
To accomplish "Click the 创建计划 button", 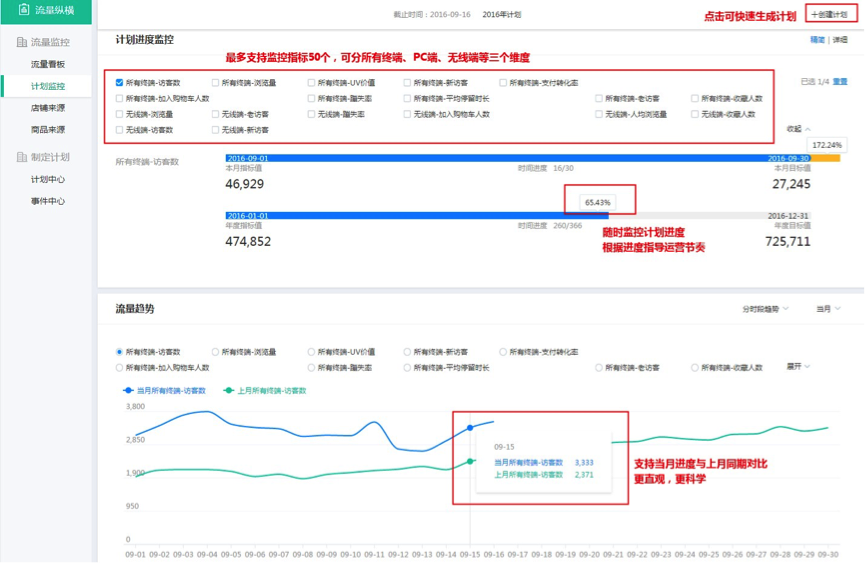I will [x=831, y=15].
